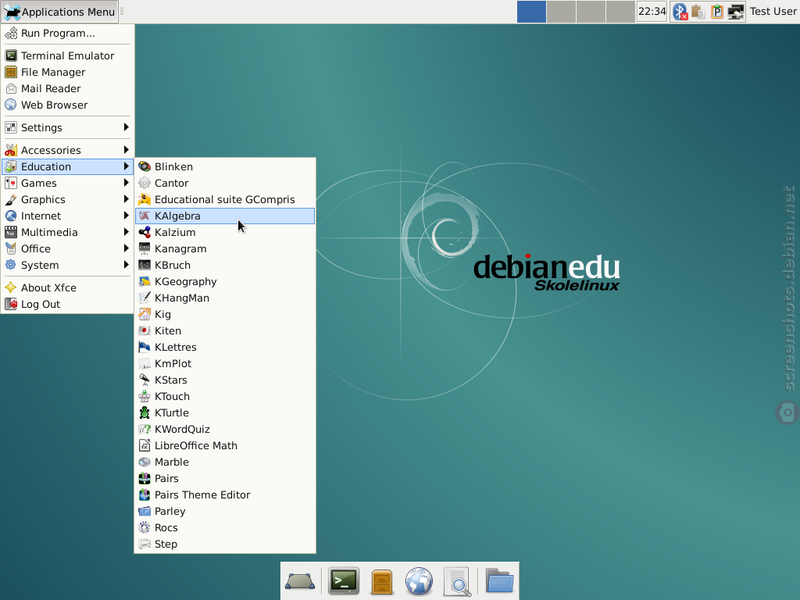Click the Test User panel button
Viewport: 800px width, 600px height.
(772, 12)
